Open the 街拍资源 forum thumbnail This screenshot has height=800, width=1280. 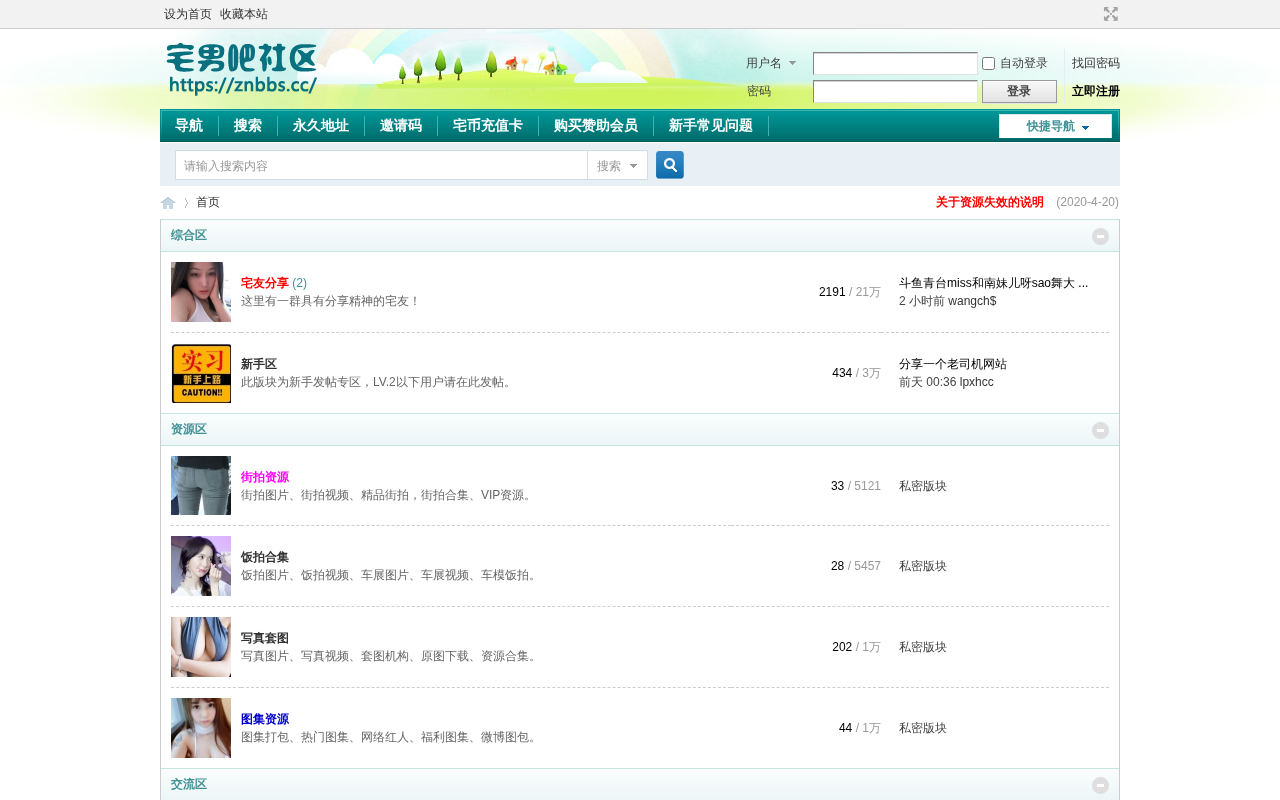point(201,485)
